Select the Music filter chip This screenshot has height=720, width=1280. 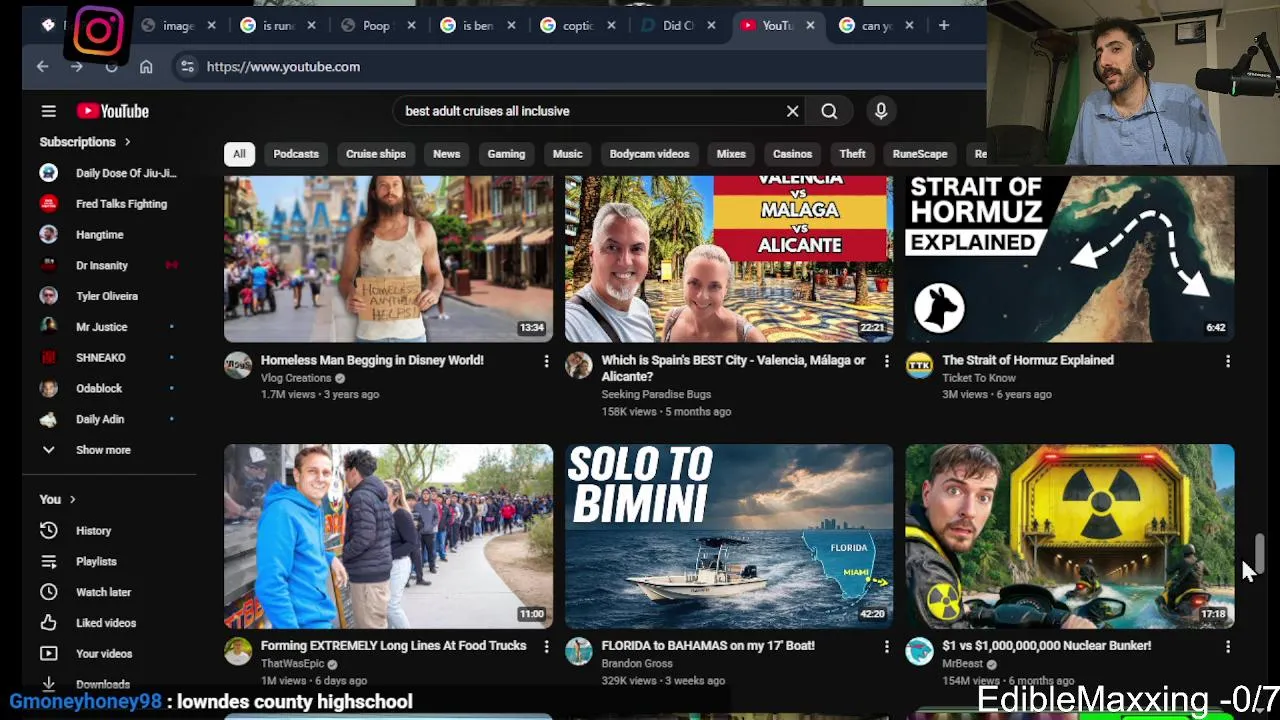click(567, 154)
